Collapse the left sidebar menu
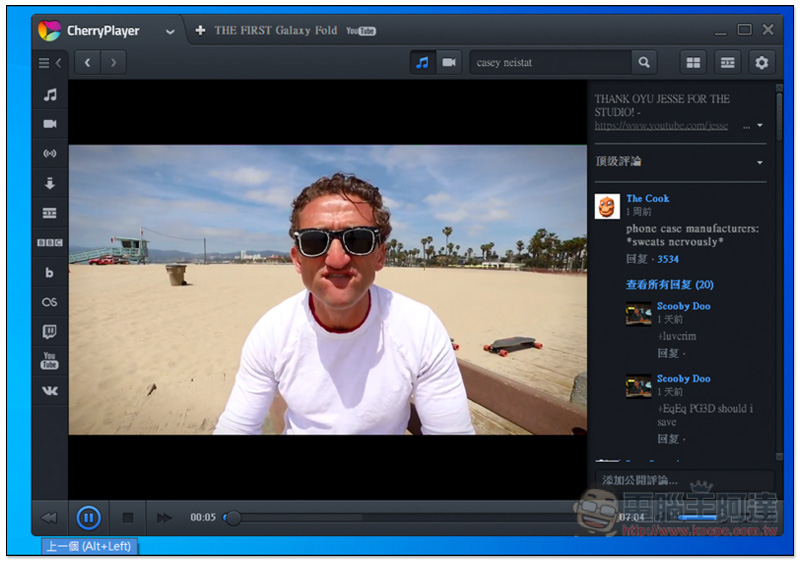This screenshot has height=562, width=800. point(49,63)
